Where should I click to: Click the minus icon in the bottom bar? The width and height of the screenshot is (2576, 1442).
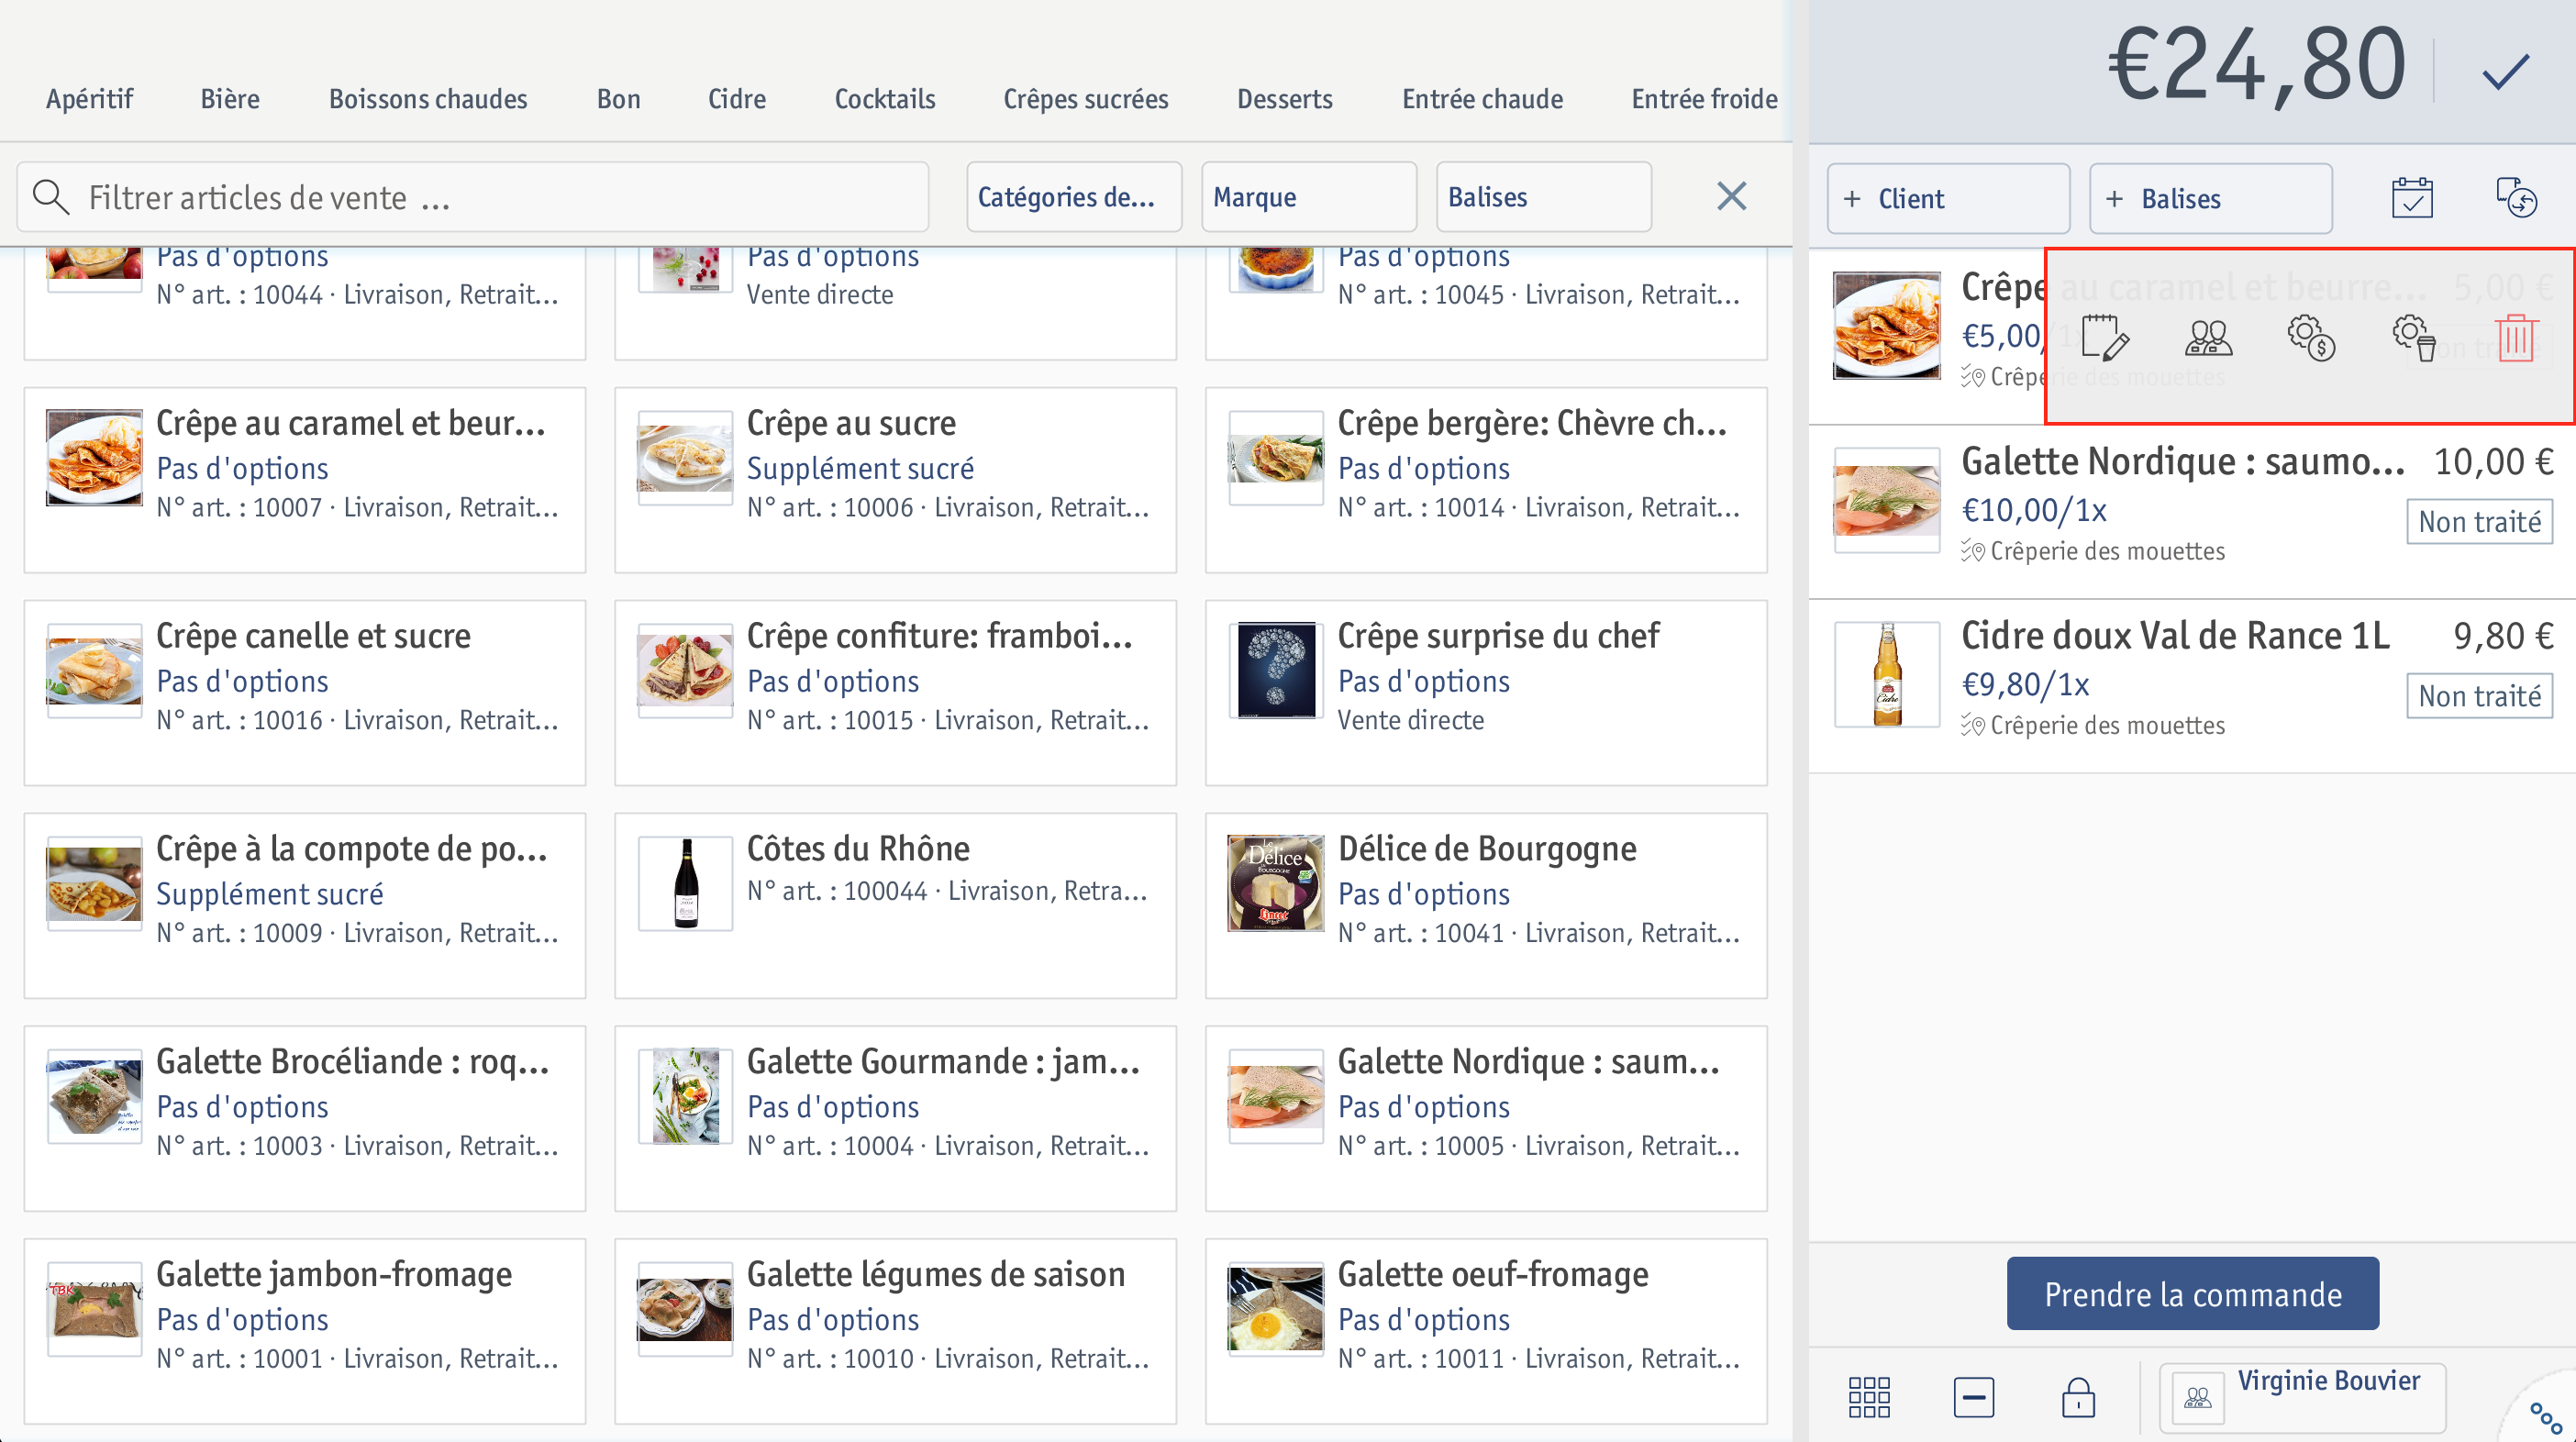pos(1974,1397)
